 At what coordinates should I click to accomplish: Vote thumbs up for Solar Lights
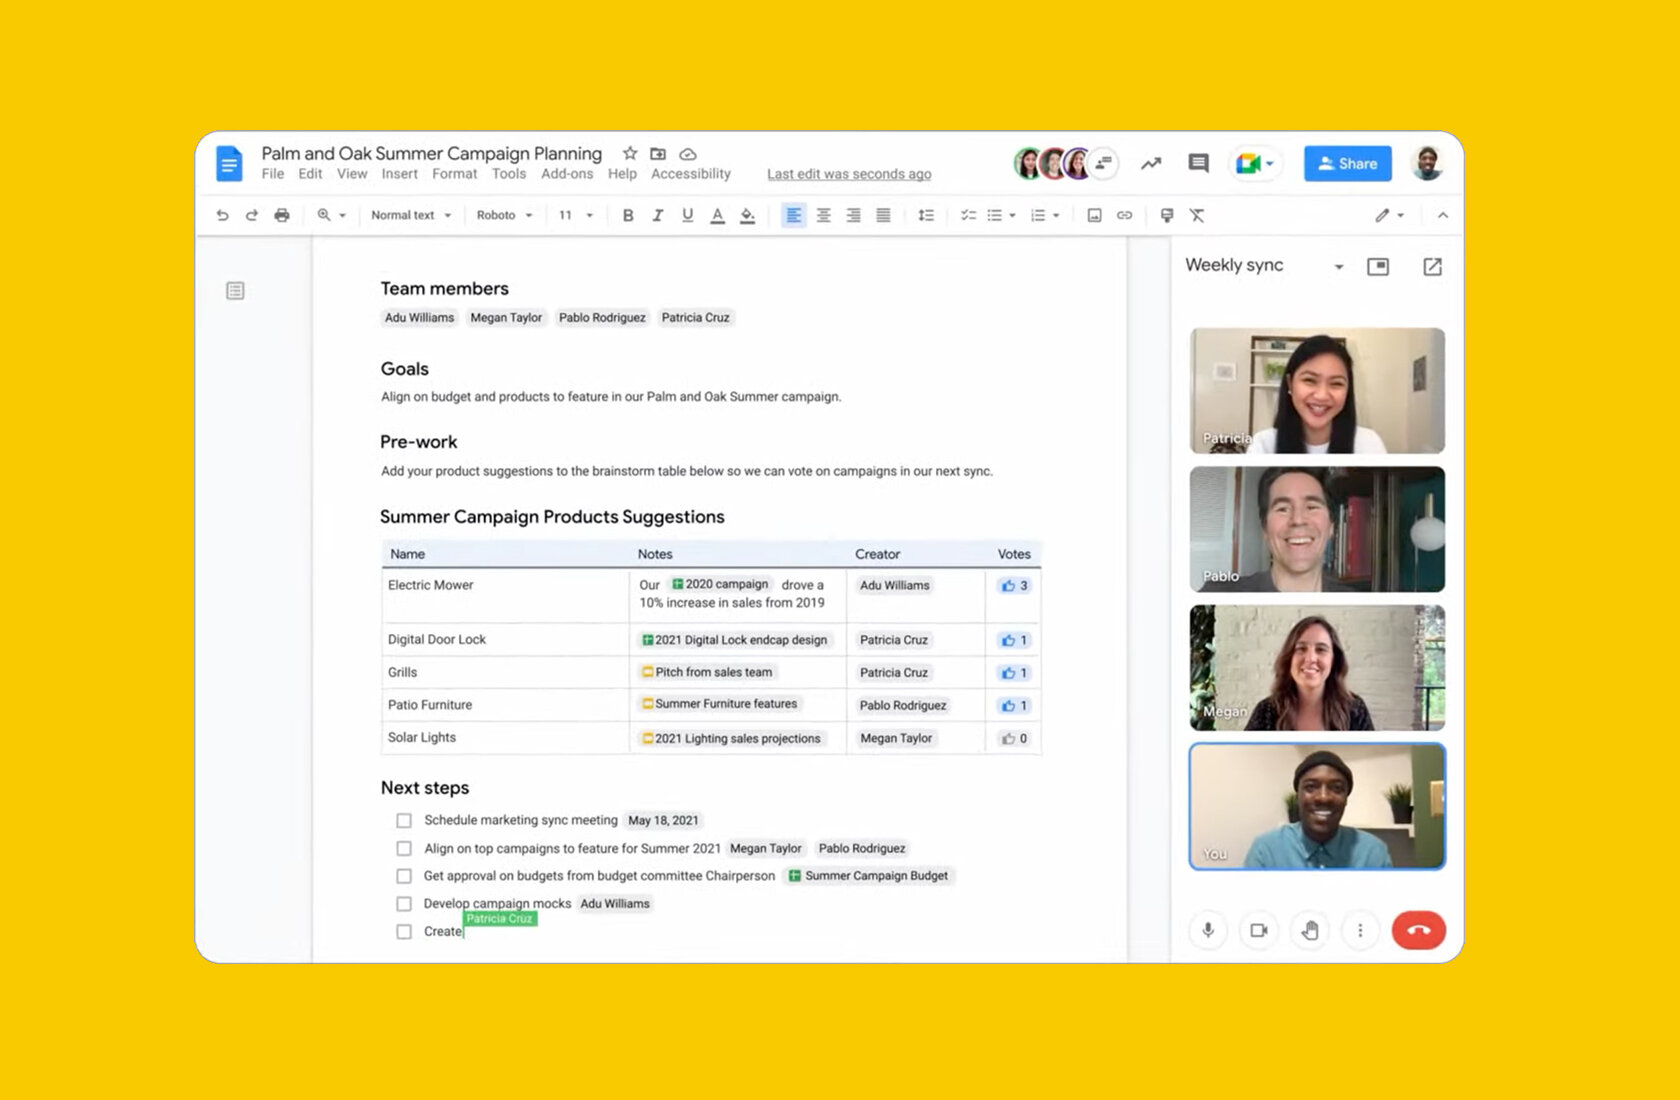point(1014,738)
